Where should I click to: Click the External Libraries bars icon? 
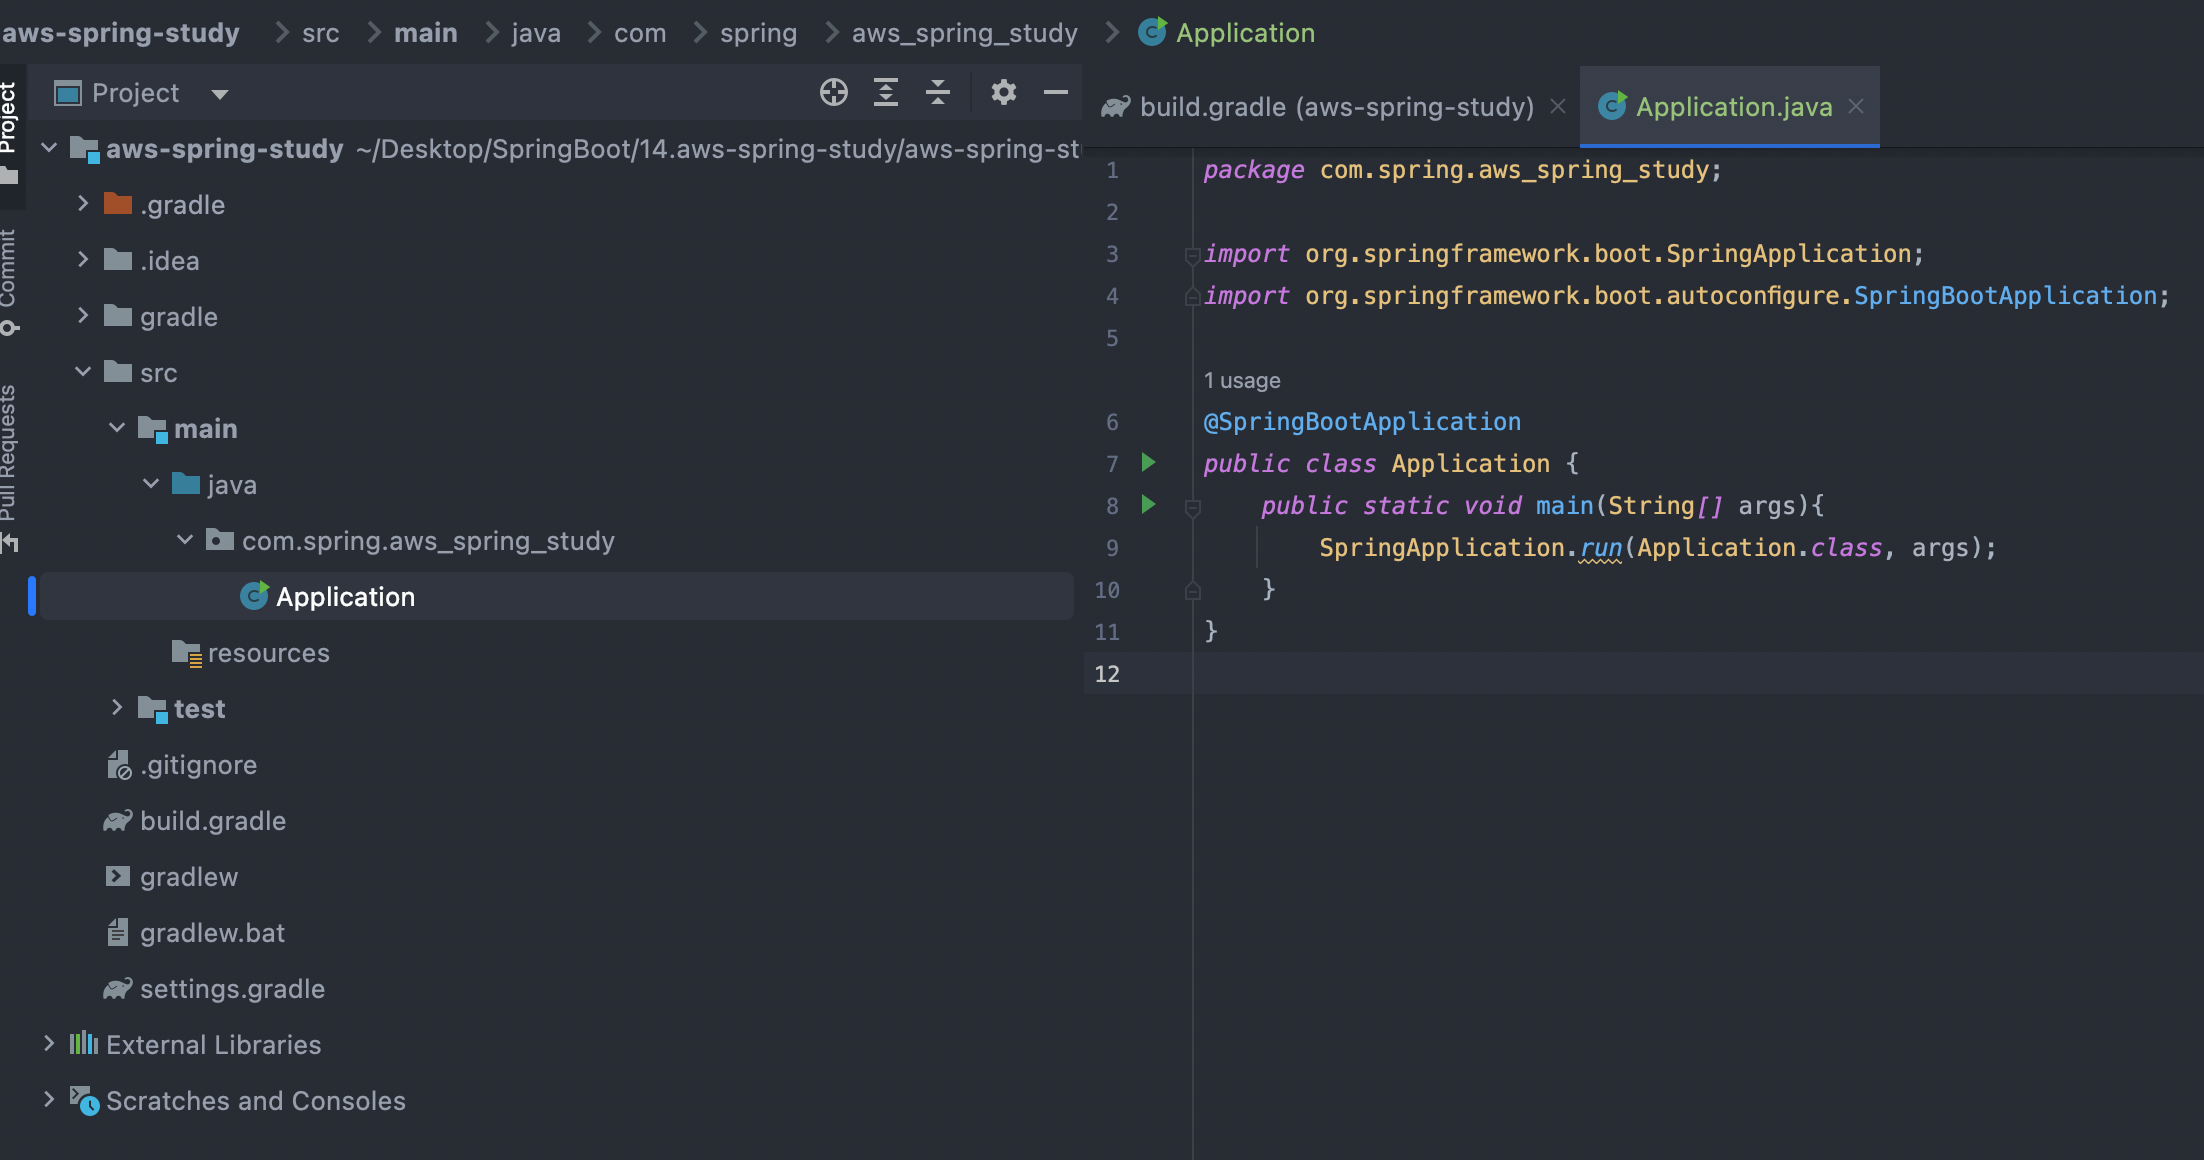coord(84,1044)
